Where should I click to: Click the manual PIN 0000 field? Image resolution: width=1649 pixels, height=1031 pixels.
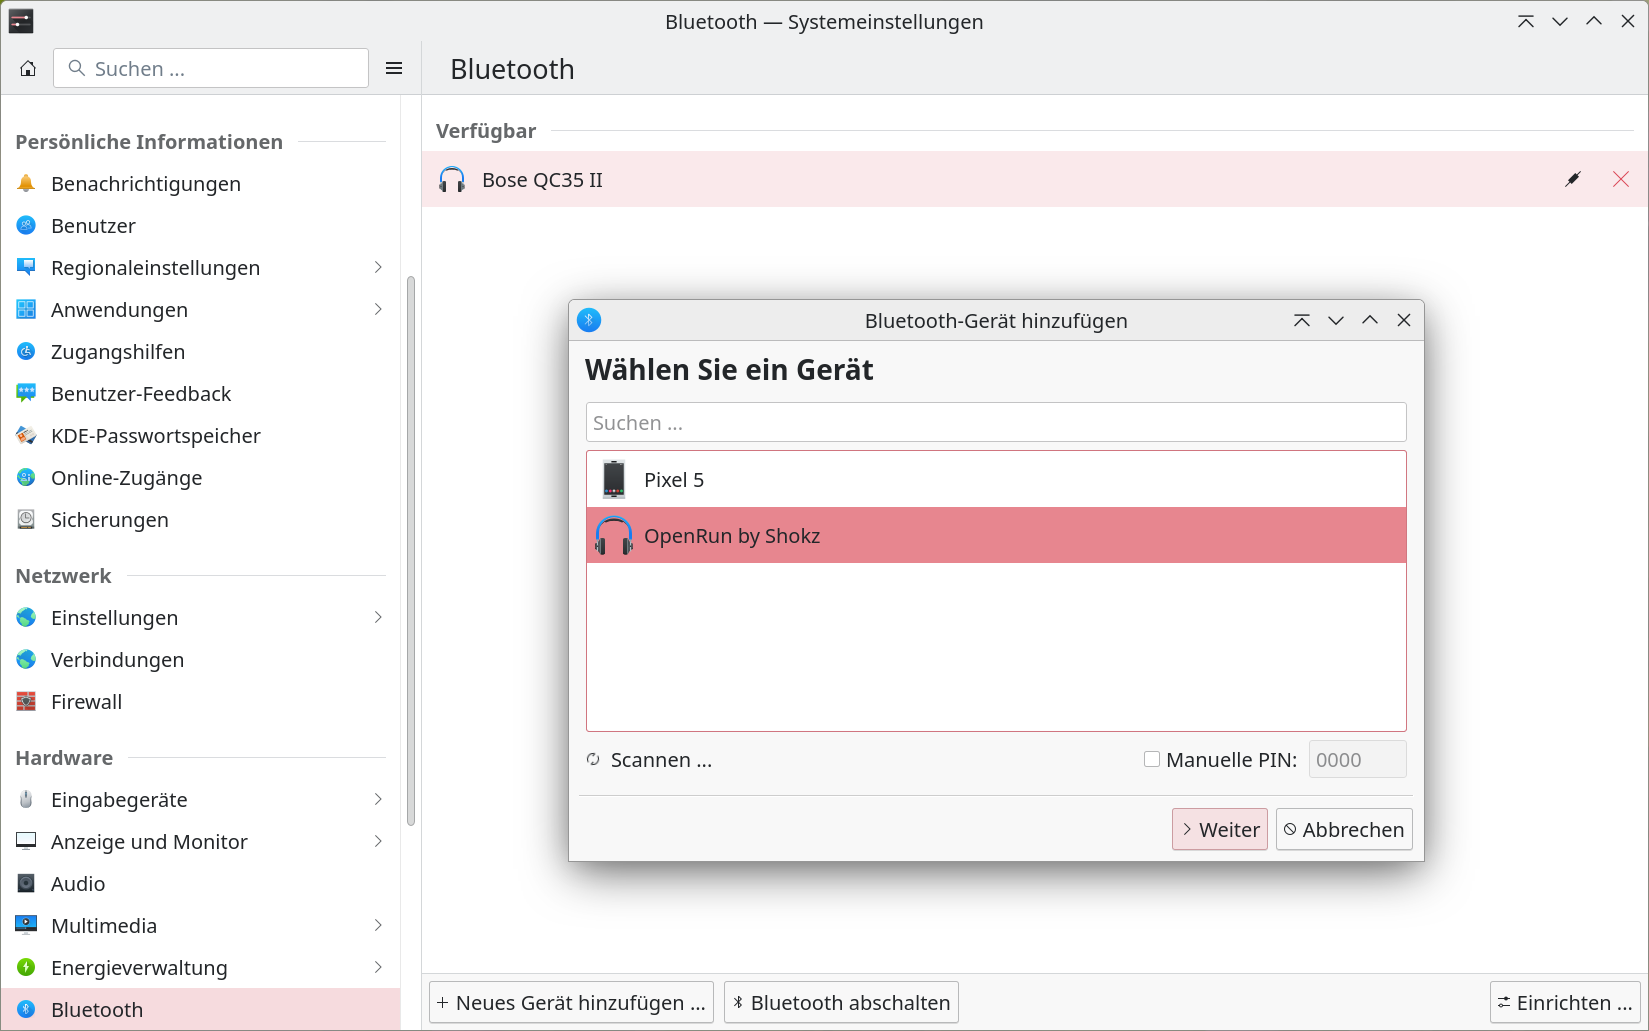[1357, 759]
